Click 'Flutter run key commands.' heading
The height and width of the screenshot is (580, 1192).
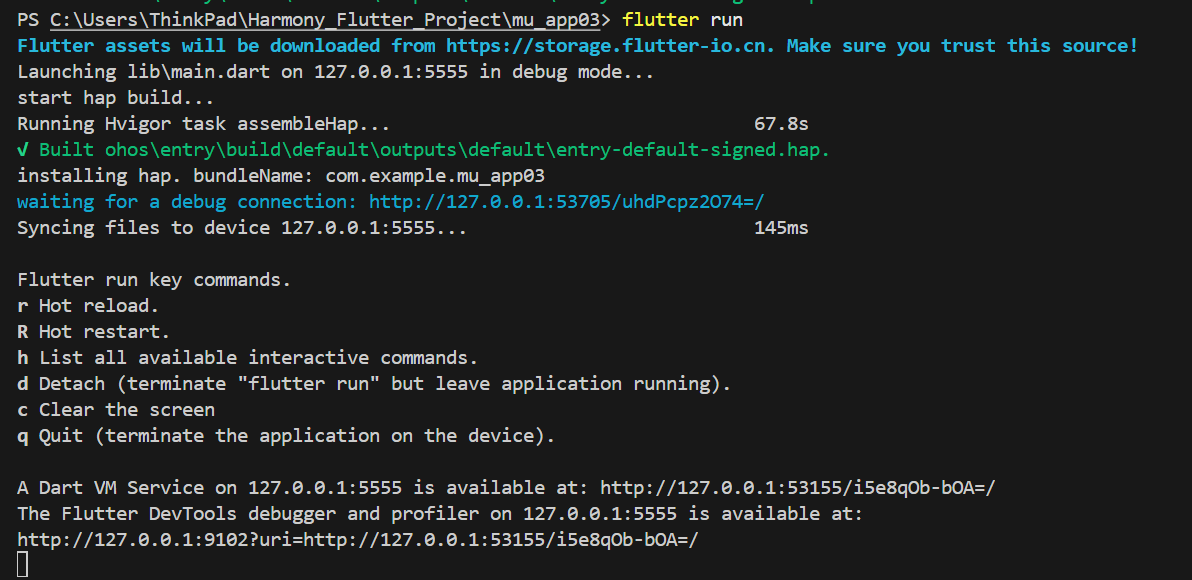154,280
